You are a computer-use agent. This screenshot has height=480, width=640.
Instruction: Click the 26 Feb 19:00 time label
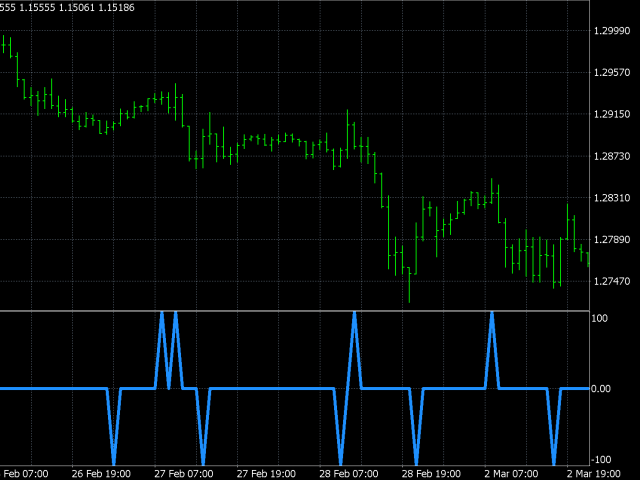[101, 474]
